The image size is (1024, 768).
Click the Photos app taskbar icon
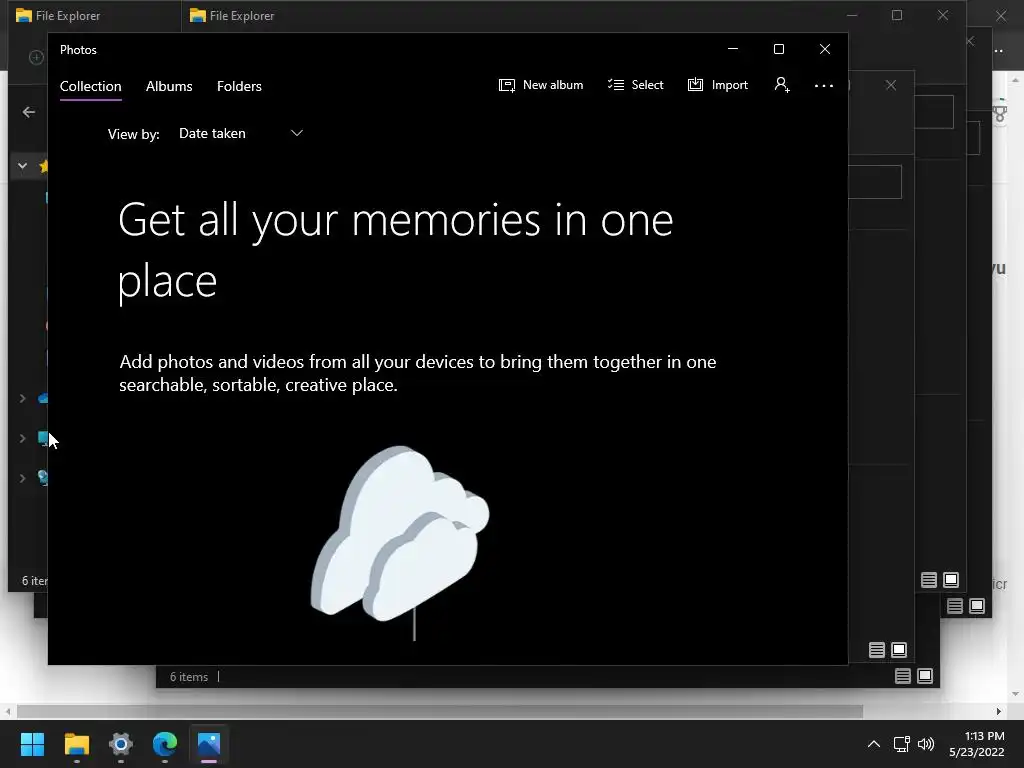pos(209,744)
